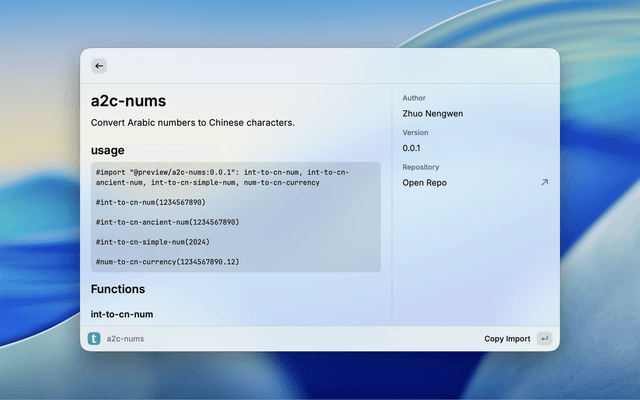This screenshot has width=640, height=400.
Task: Click the a2c-nums main title
Action: pyautogui.click(x=128, y=101)
